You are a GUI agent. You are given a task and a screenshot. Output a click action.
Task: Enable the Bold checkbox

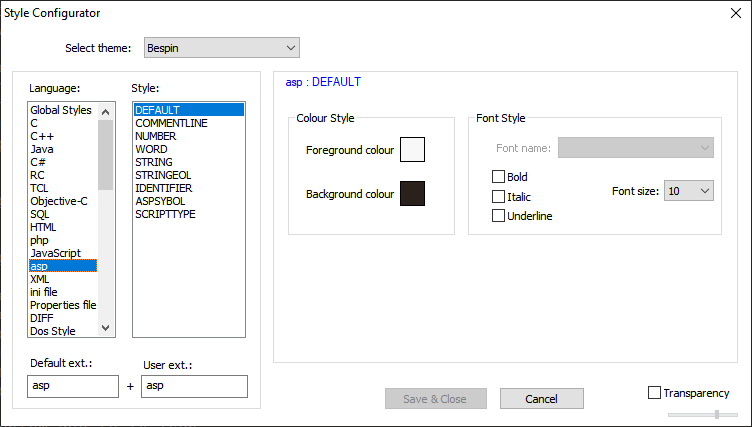(x=498, y=177)
